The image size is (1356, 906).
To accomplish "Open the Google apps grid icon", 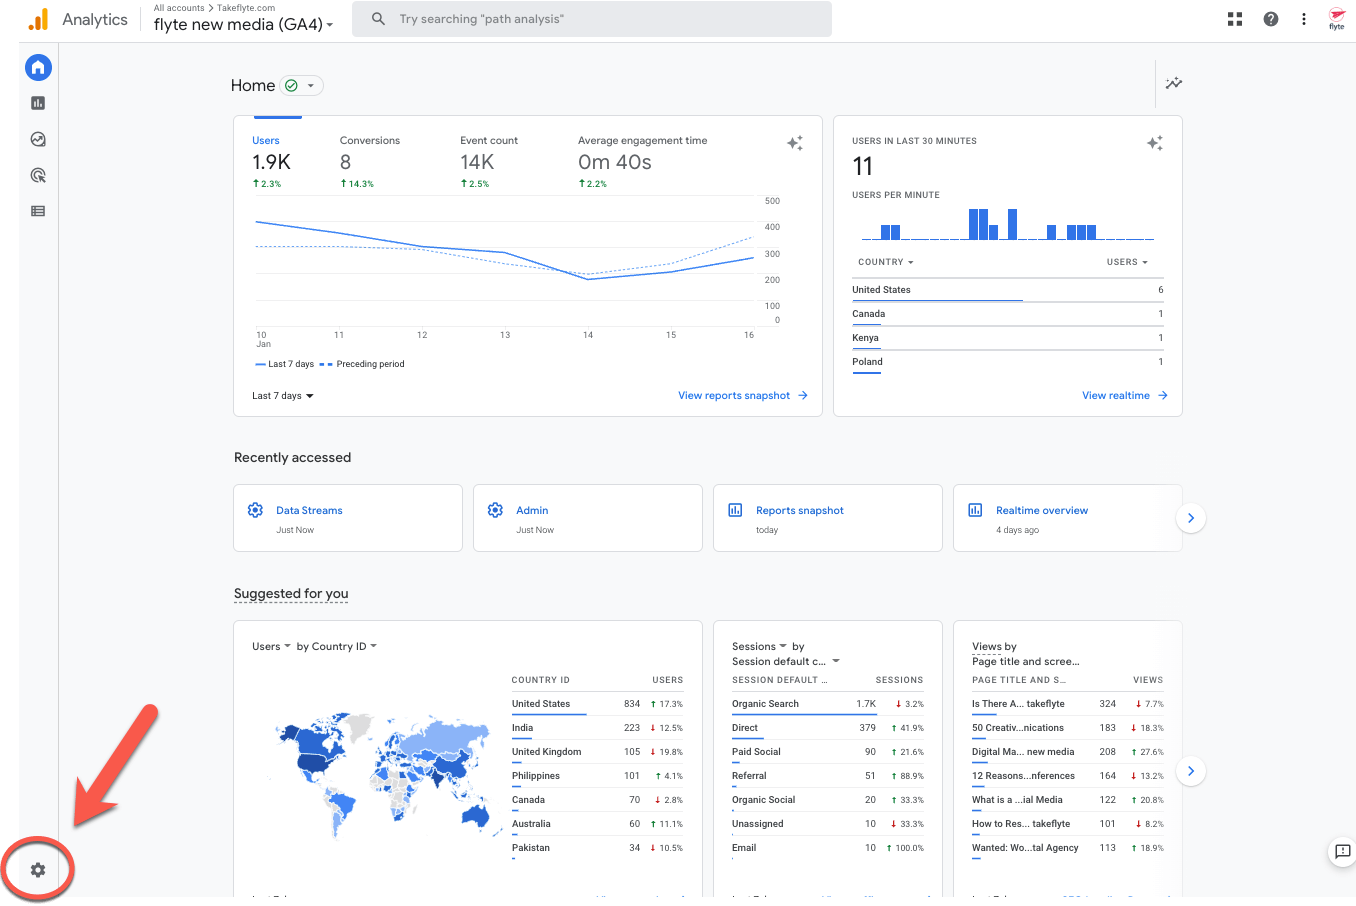I will (x=1234, y=18).
